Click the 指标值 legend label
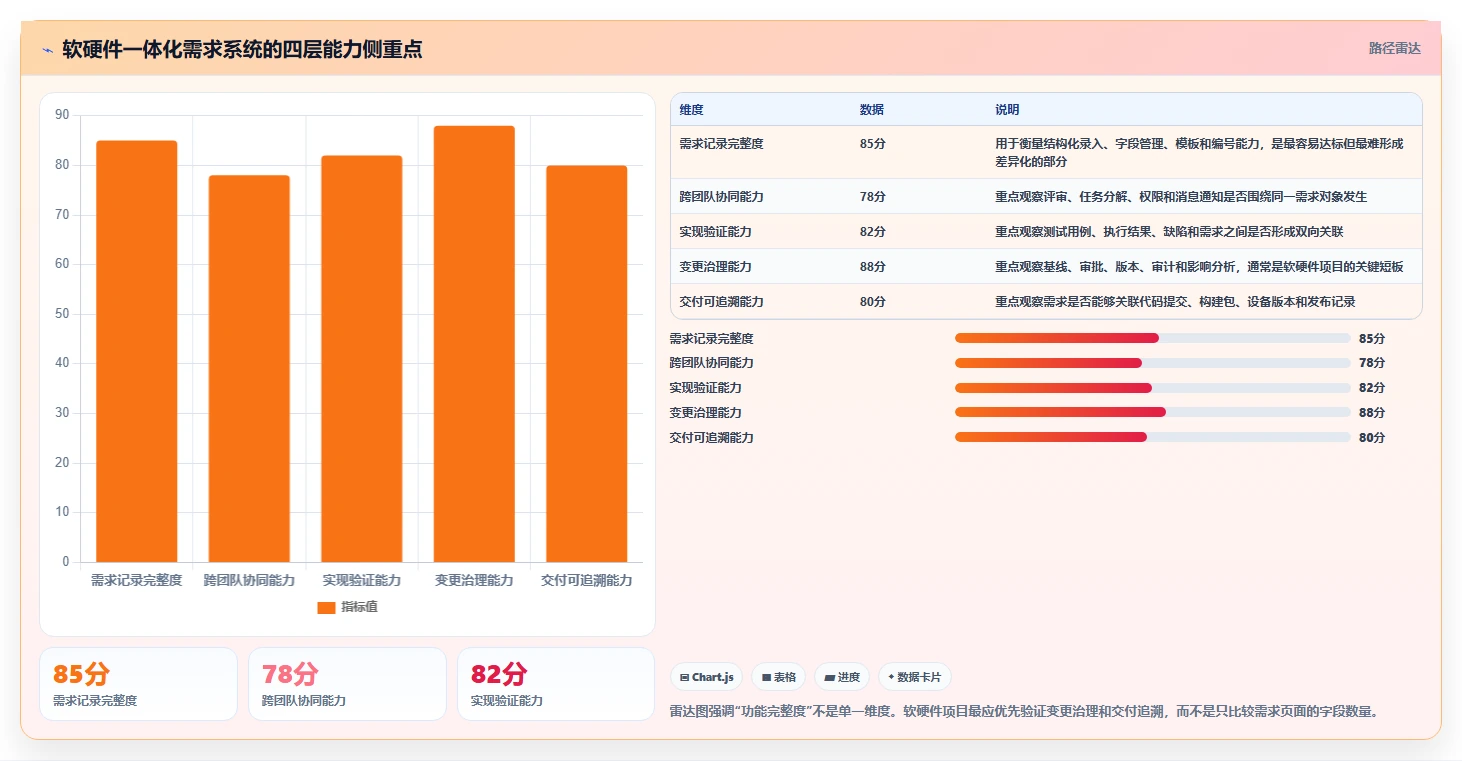This screenshot has width=1462, height=761. click(359, 607)
